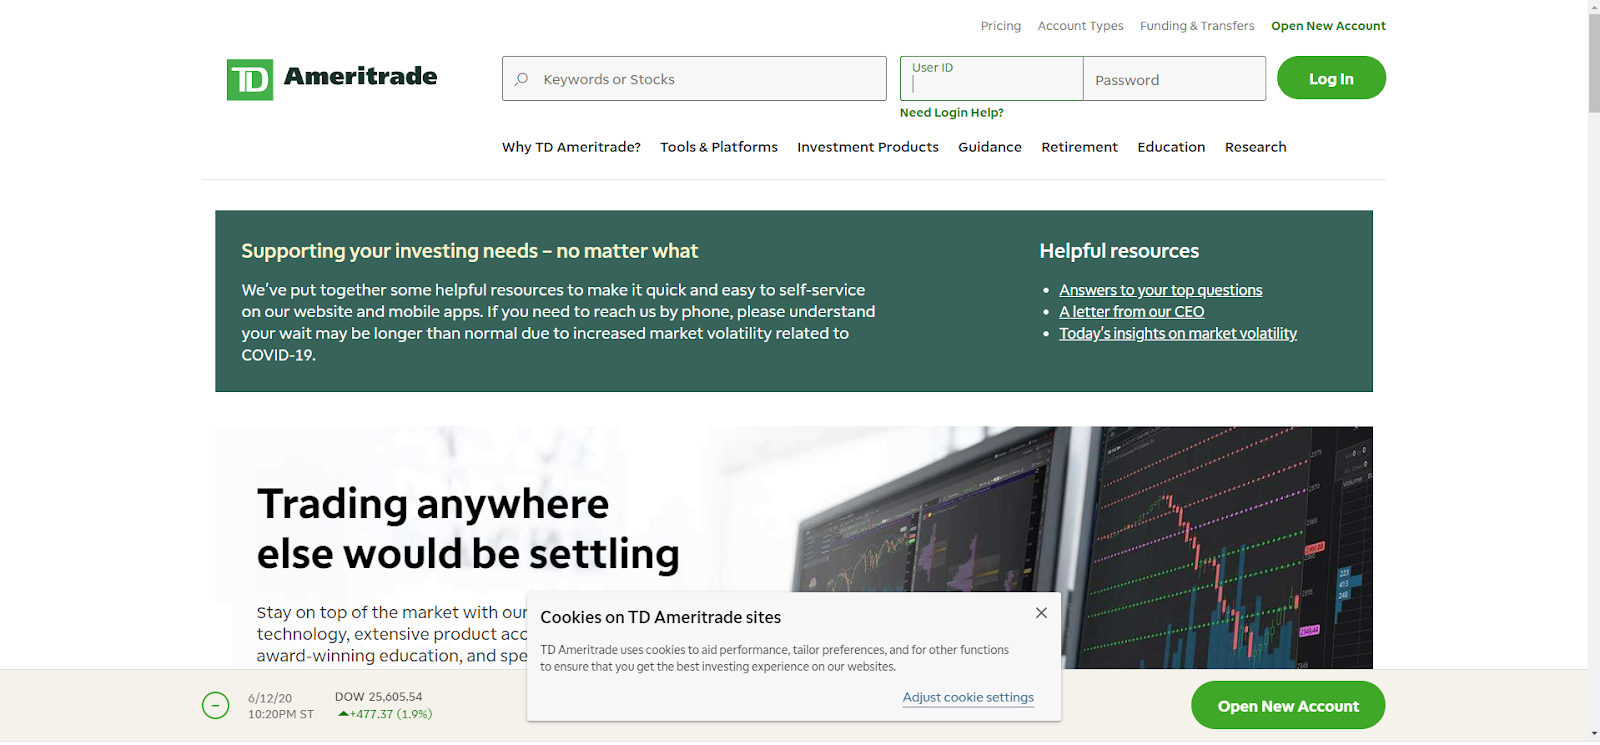Click the Trading anywhere headline

coord(468,529)
